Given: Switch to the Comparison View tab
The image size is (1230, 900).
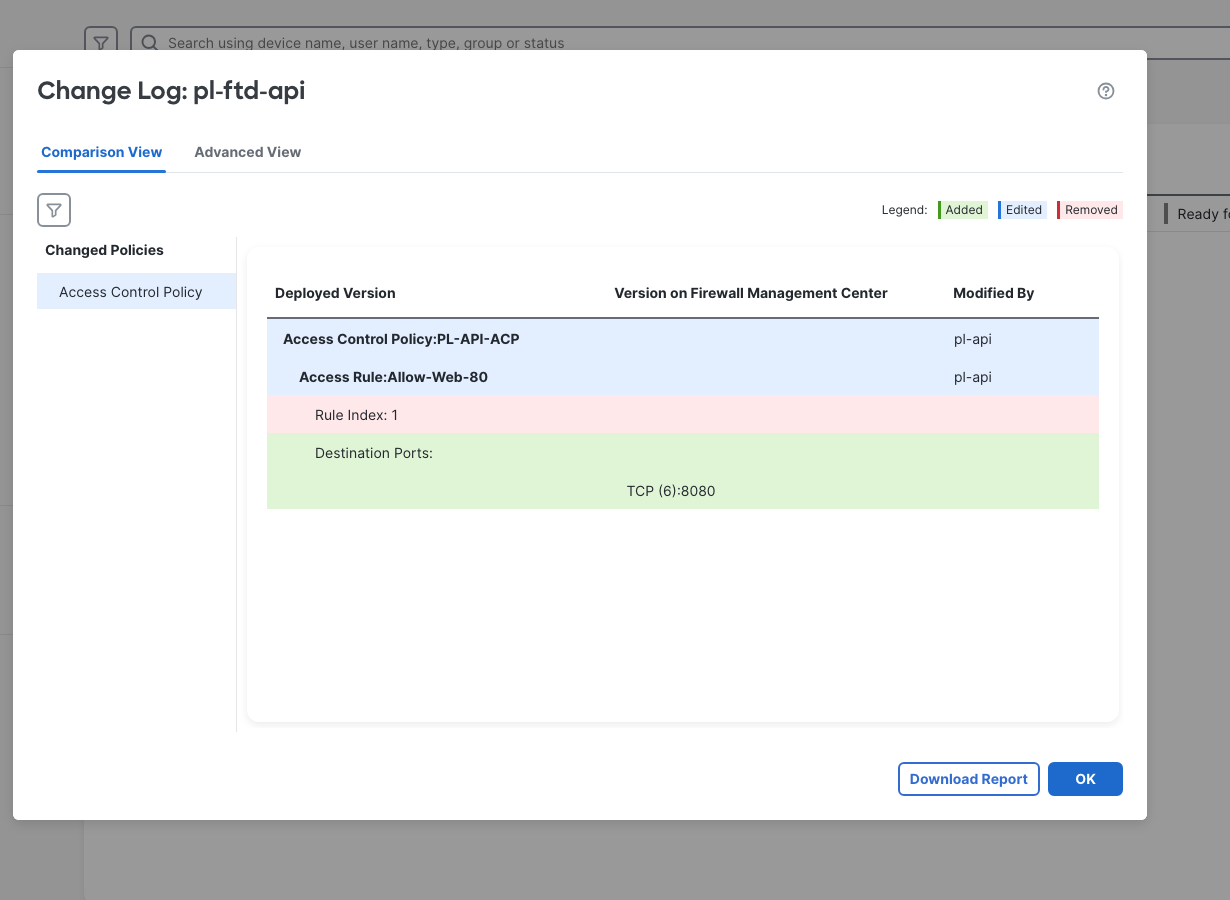Looking at the screenshot, I should click(x=102, y=152).
